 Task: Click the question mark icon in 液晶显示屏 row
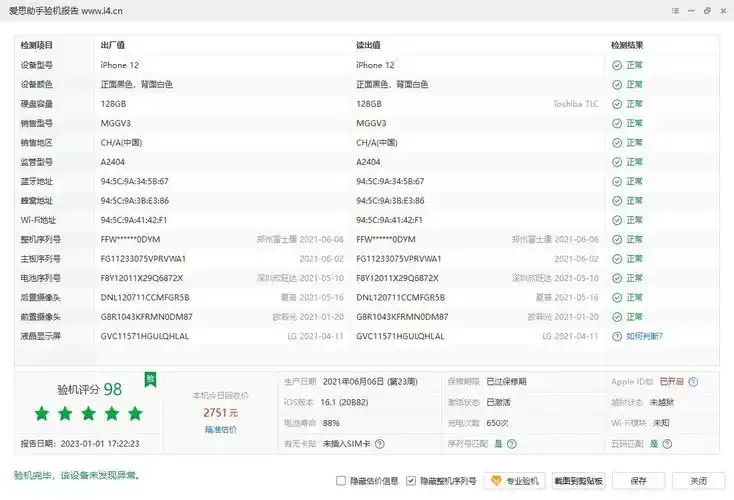(x=617, y=336)
